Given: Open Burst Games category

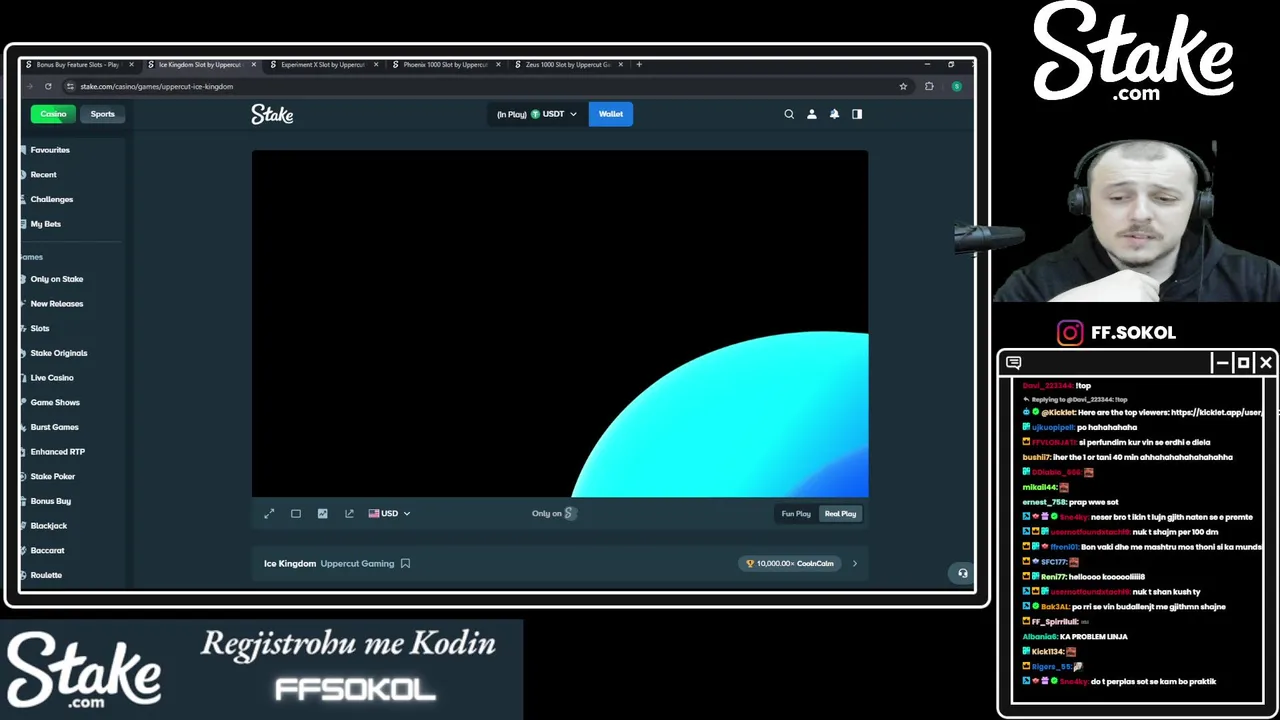Looking at the screenshot, I should (54, 427).
